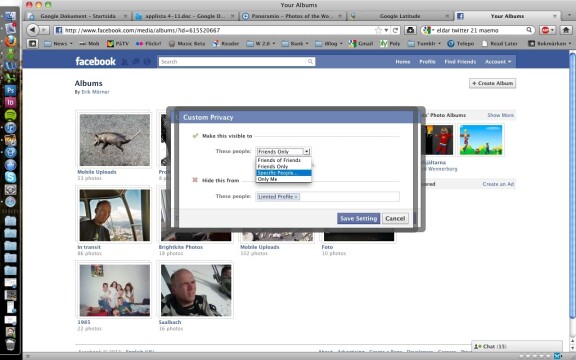Remove the Limited Profile tag
This screenshot has width=576, height=360.
(296, 197)
